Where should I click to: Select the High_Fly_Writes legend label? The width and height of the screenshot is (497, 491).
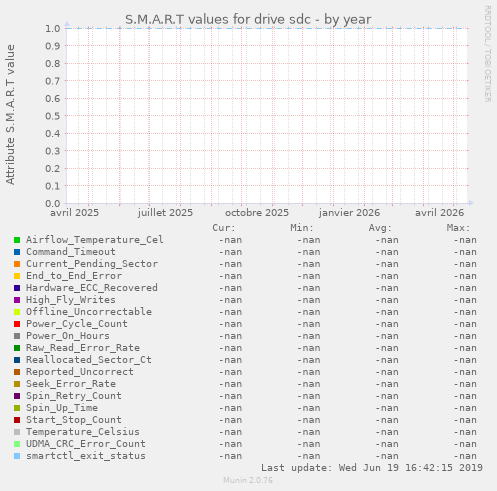pyautogui.click(x=71, y=300)
